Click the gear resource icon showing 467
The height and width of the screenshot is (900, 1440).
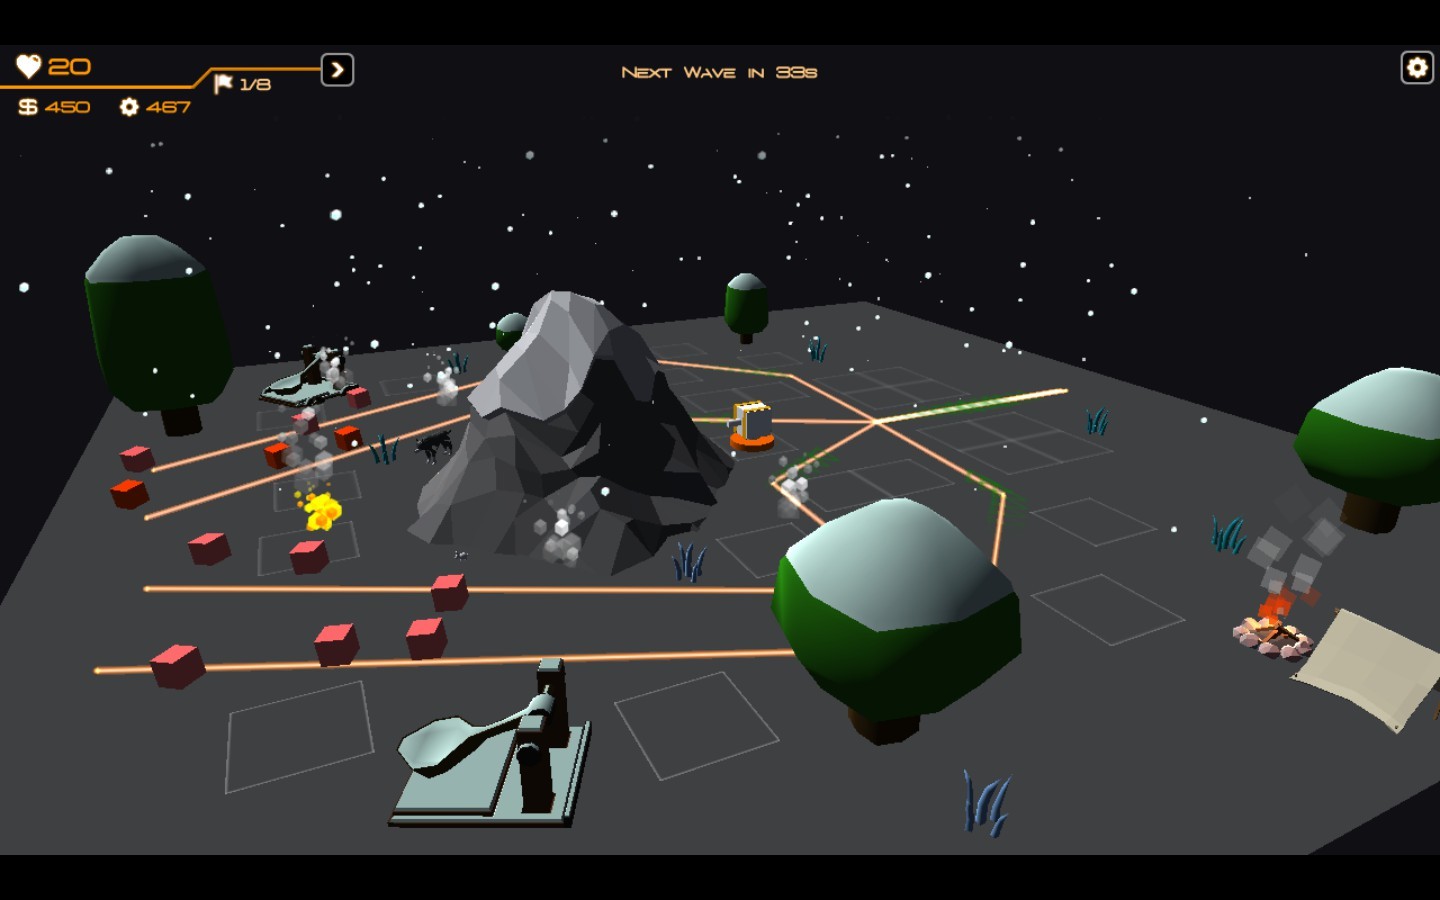tap(129, 106)
